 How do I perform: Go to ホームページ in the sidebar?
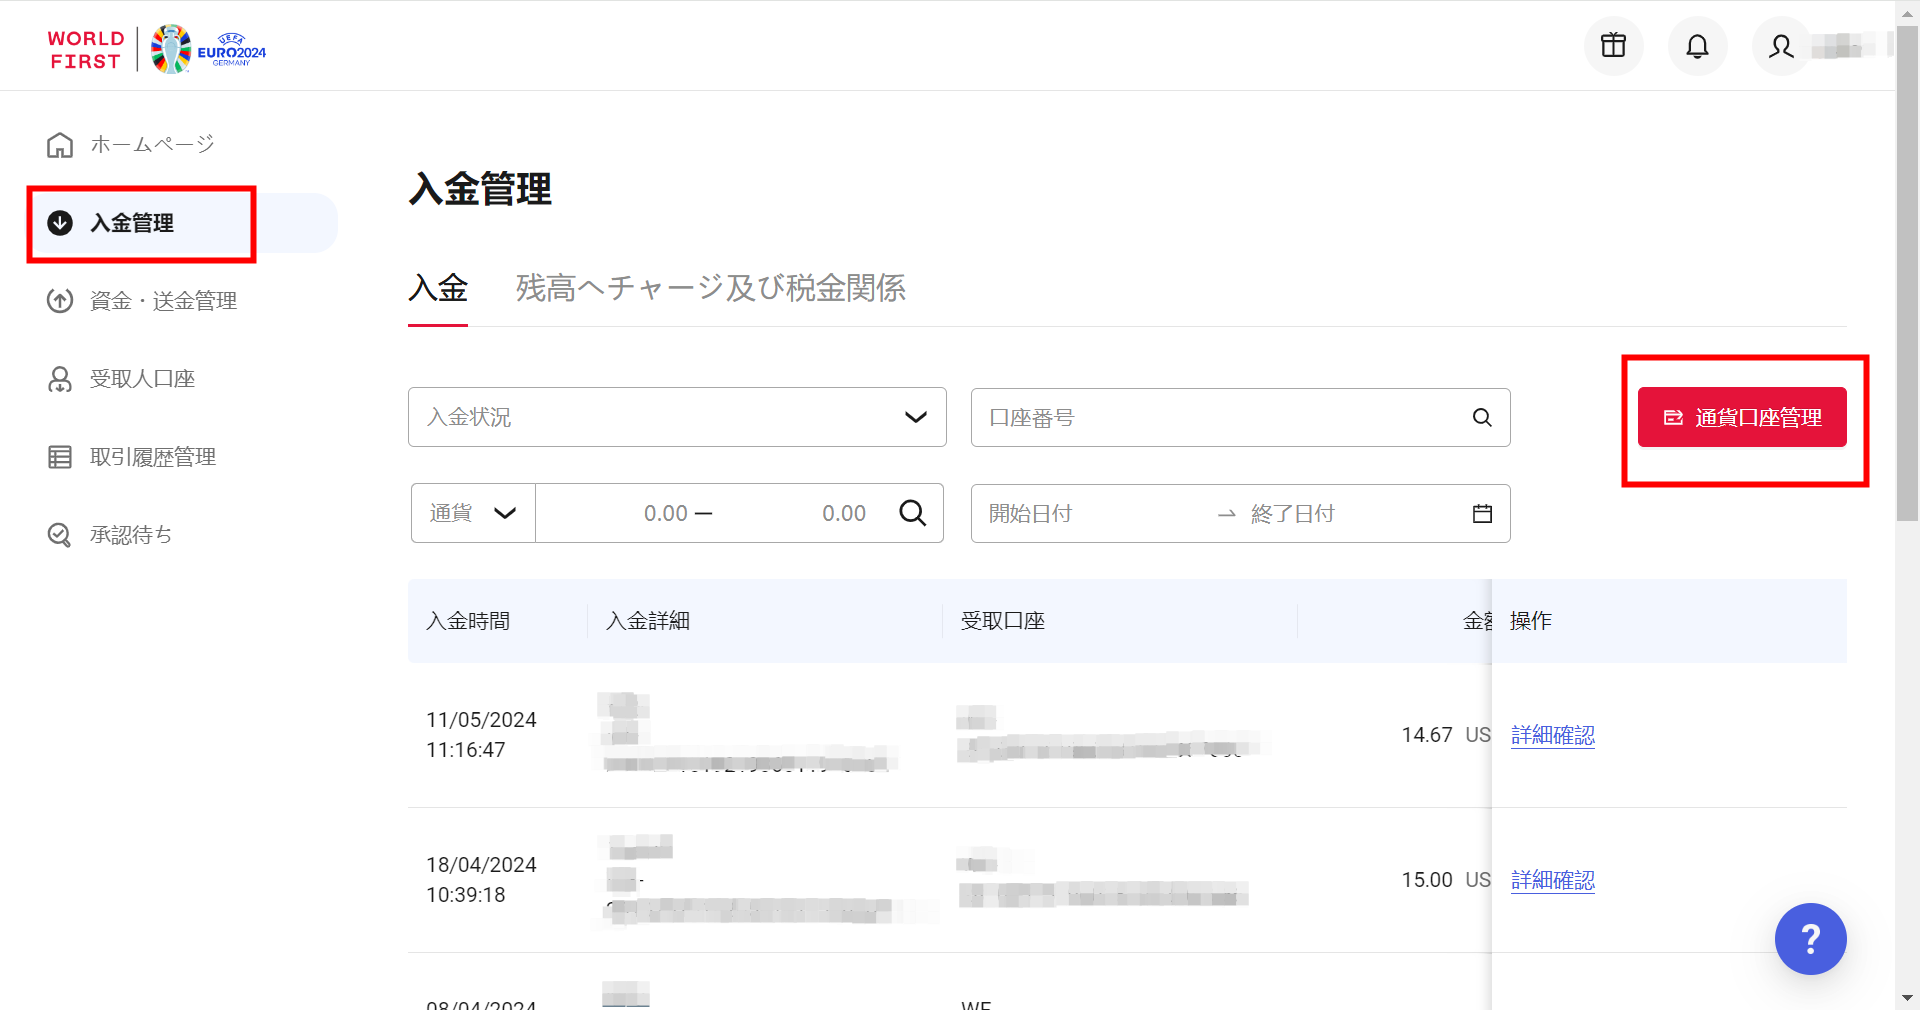152,145
